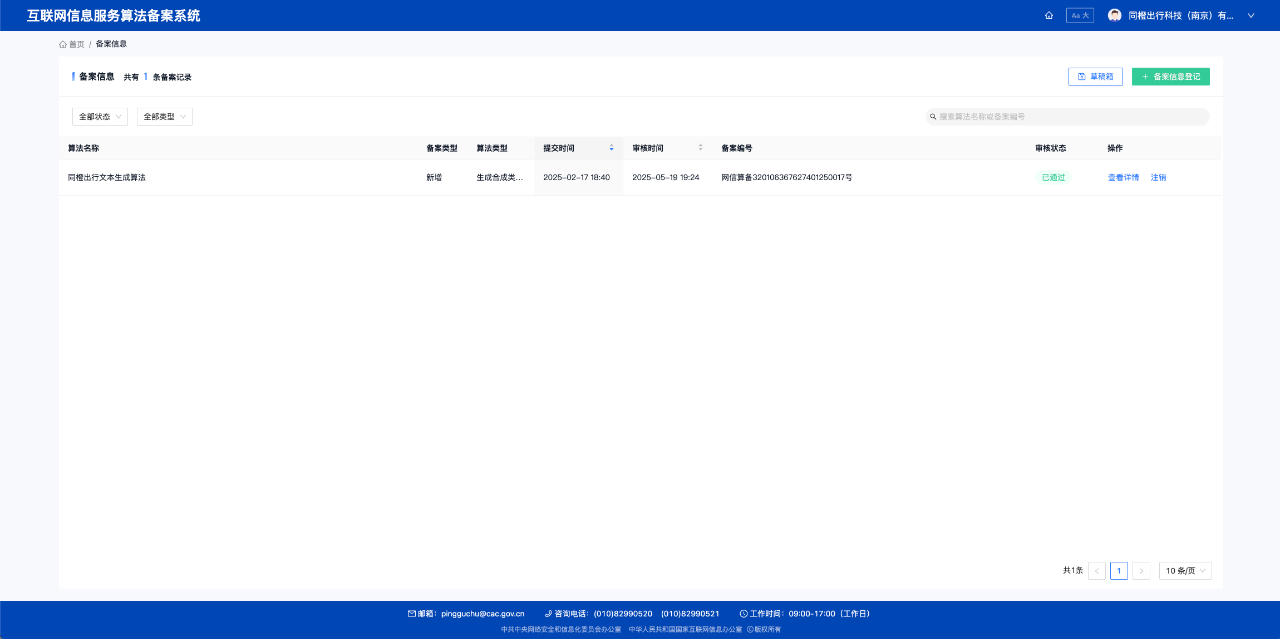
Task: Toggle the Aa font size switcher
Action: 1079,16
